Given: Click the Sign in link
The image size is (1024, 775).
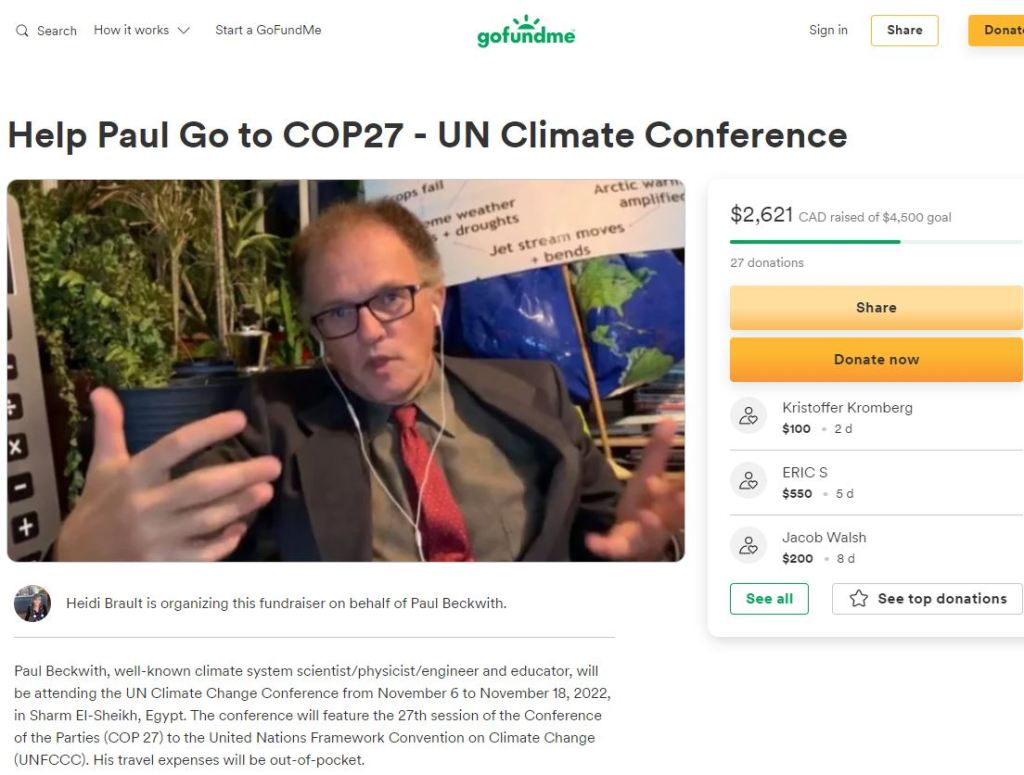Looking at the screenshot, I should [828, 30].
